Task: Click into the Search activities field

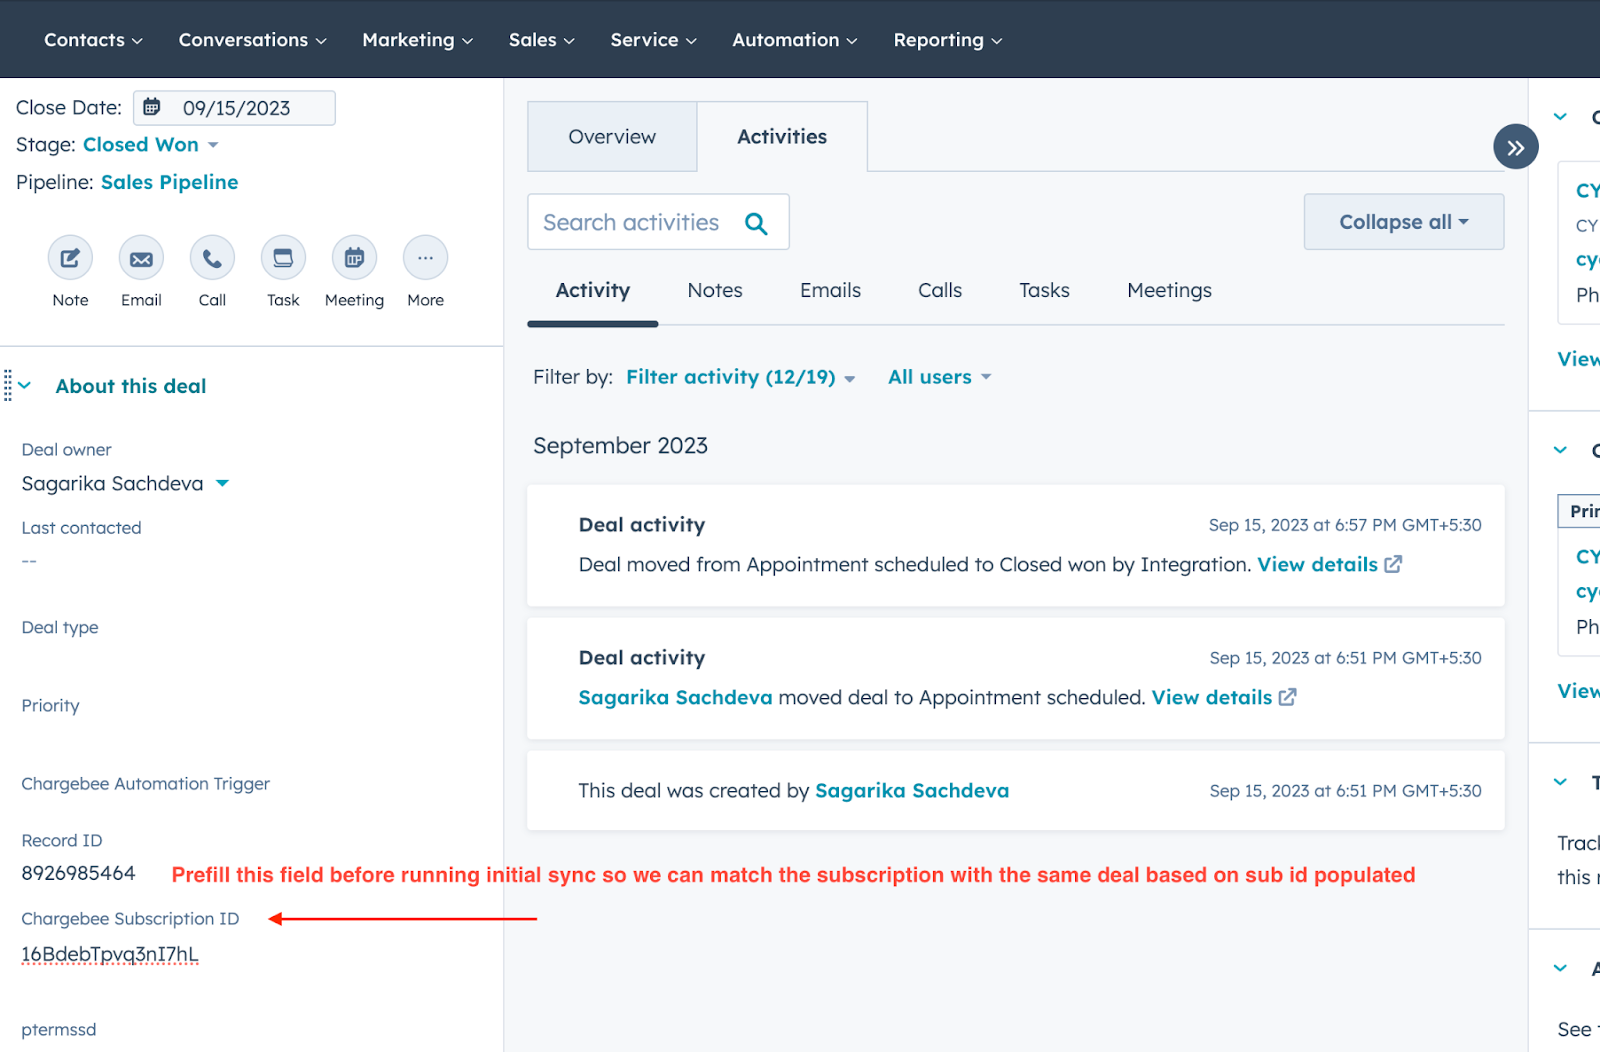Action: tap(632, 223)
